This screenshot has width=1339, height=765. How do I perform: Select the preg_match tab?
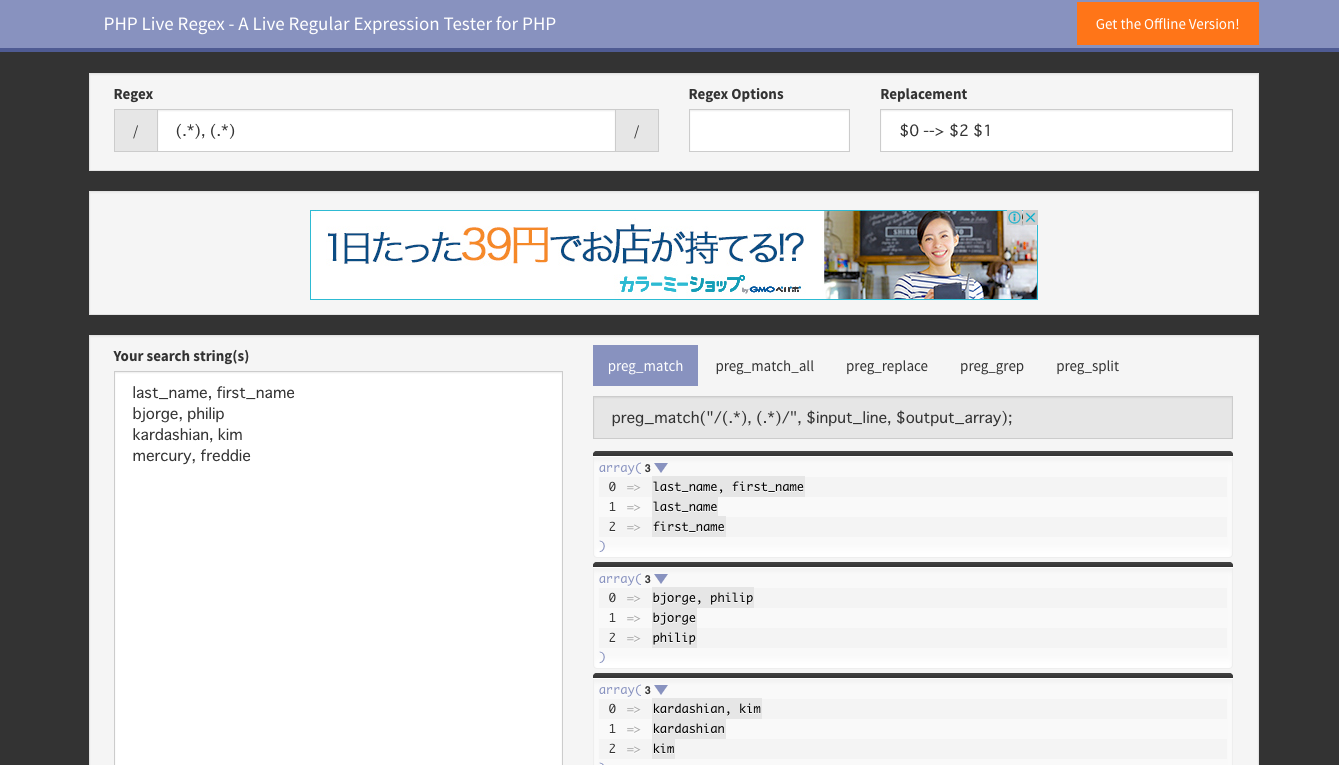tap(645, 366)
